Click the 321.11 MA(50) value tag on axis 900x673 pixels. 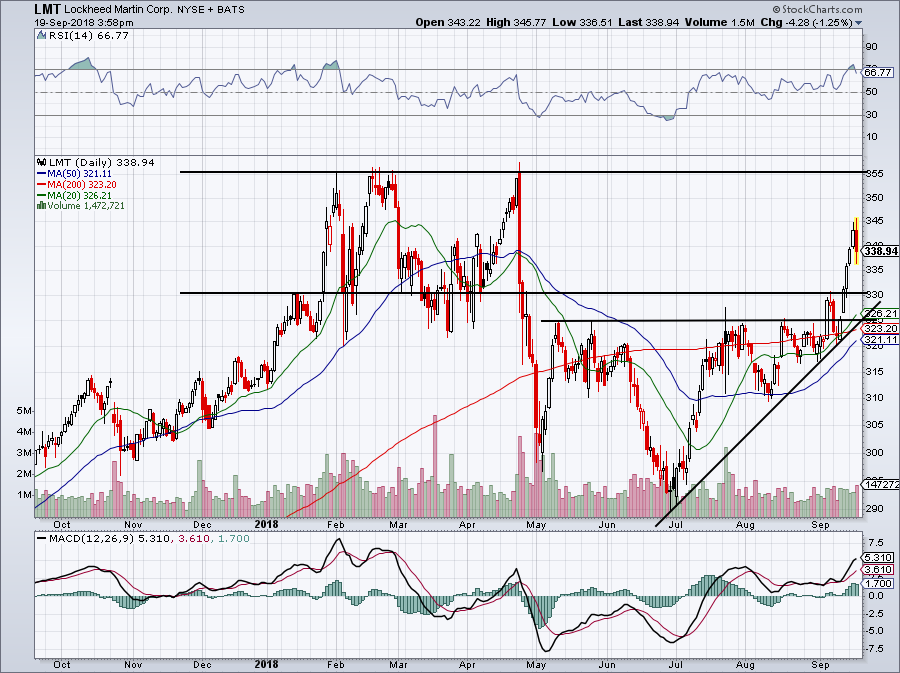coord(880,340)
